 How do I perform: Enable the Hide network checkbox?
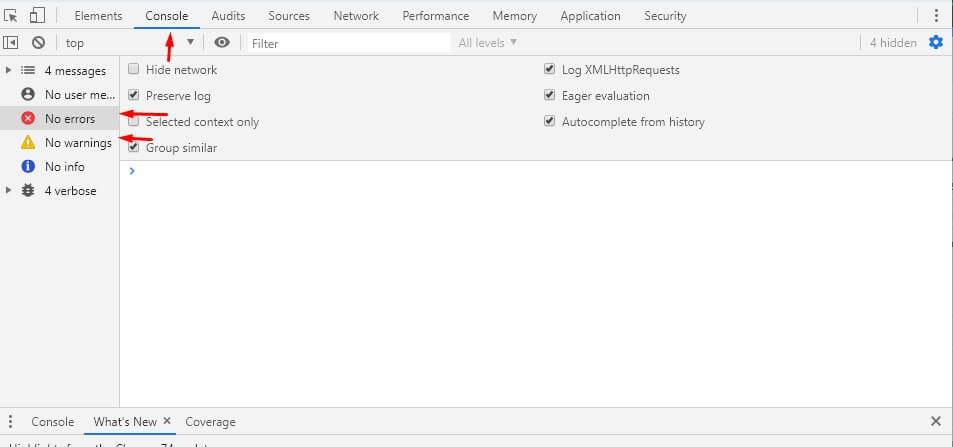134,70
